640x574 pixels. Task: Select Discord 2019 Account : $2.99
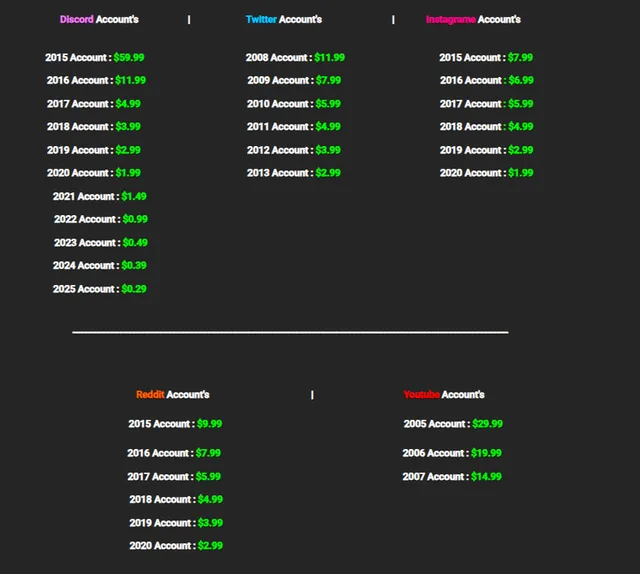coord(94,150)
